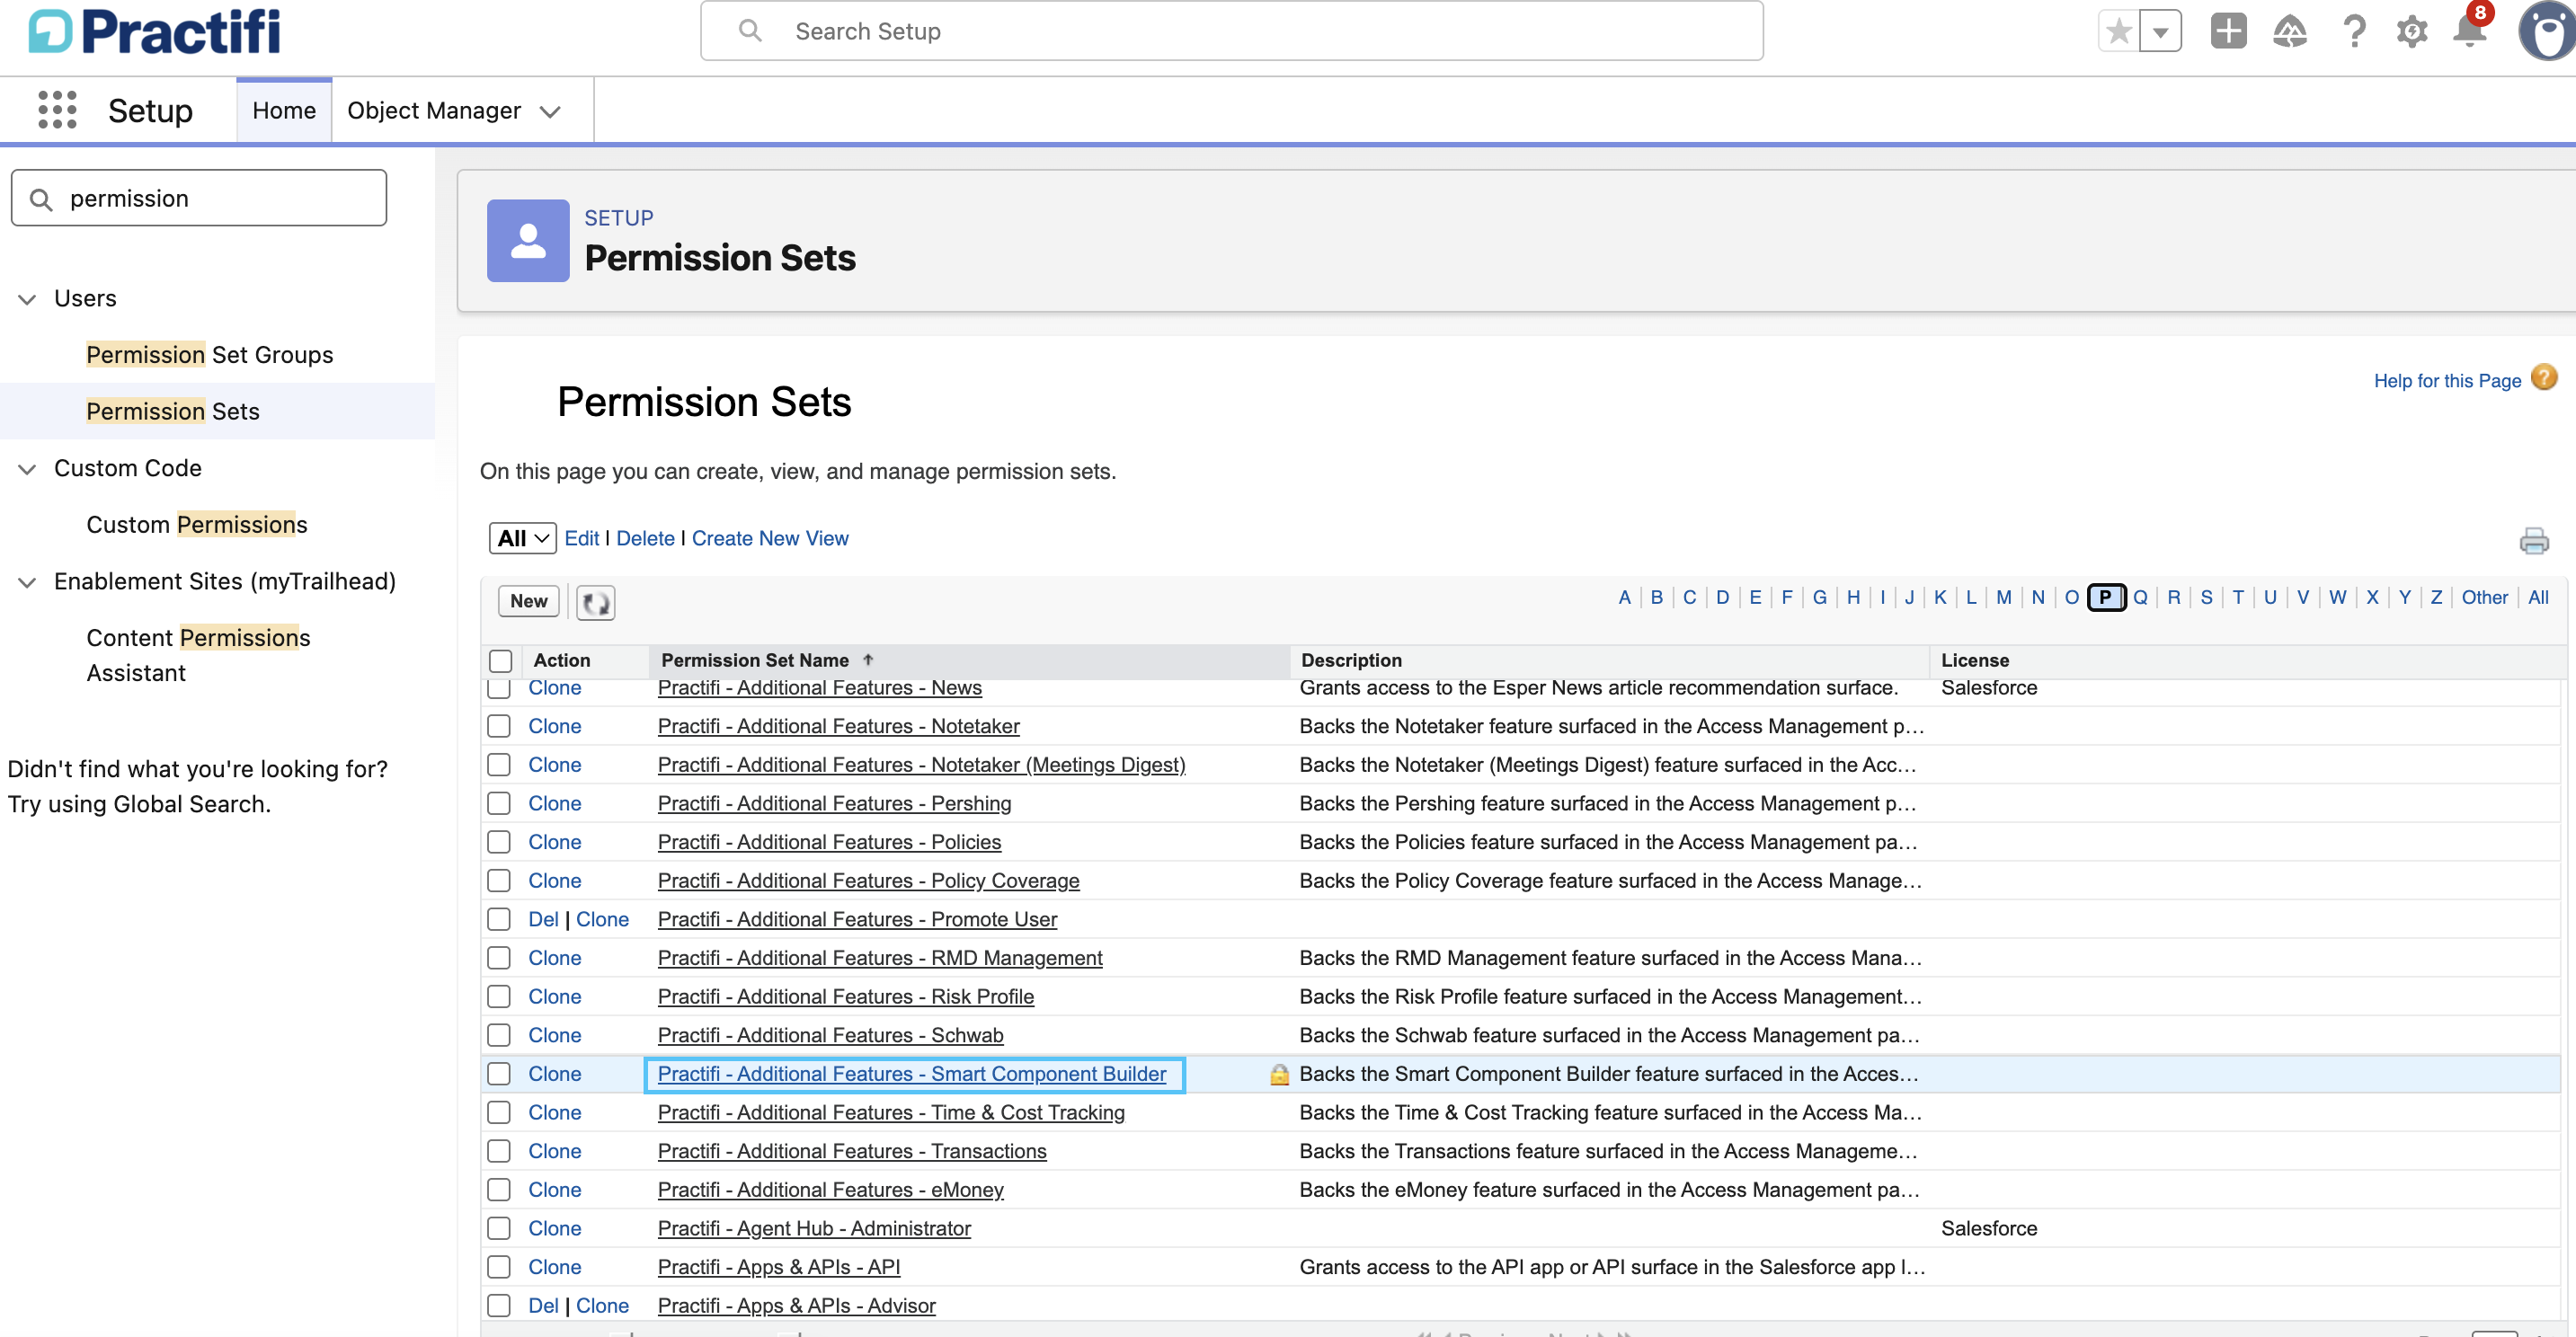Viewport: 2576px width, 1337px height.
Task: Check the Smart Component Builder row checkbox
Action: (x=499, y=1074)
